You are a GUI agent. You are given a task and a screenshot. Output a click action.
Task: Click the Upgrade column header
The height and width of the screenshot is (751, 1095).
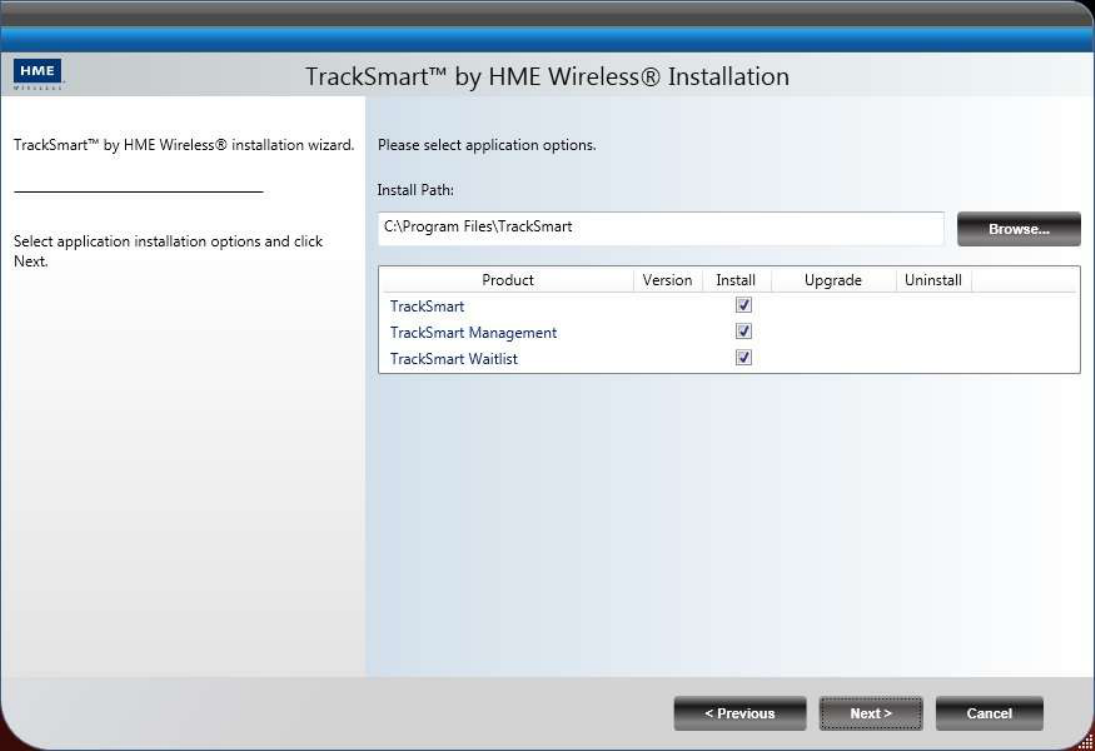click(833, 280)
